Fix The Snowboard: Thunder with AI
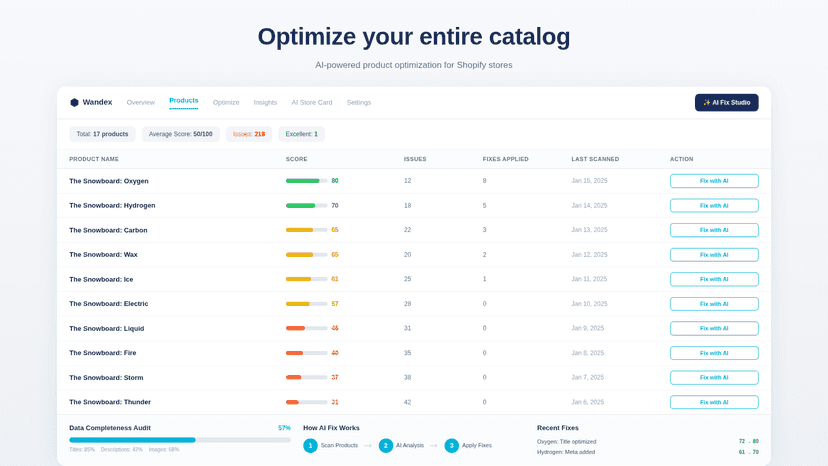 coord(714,402)
